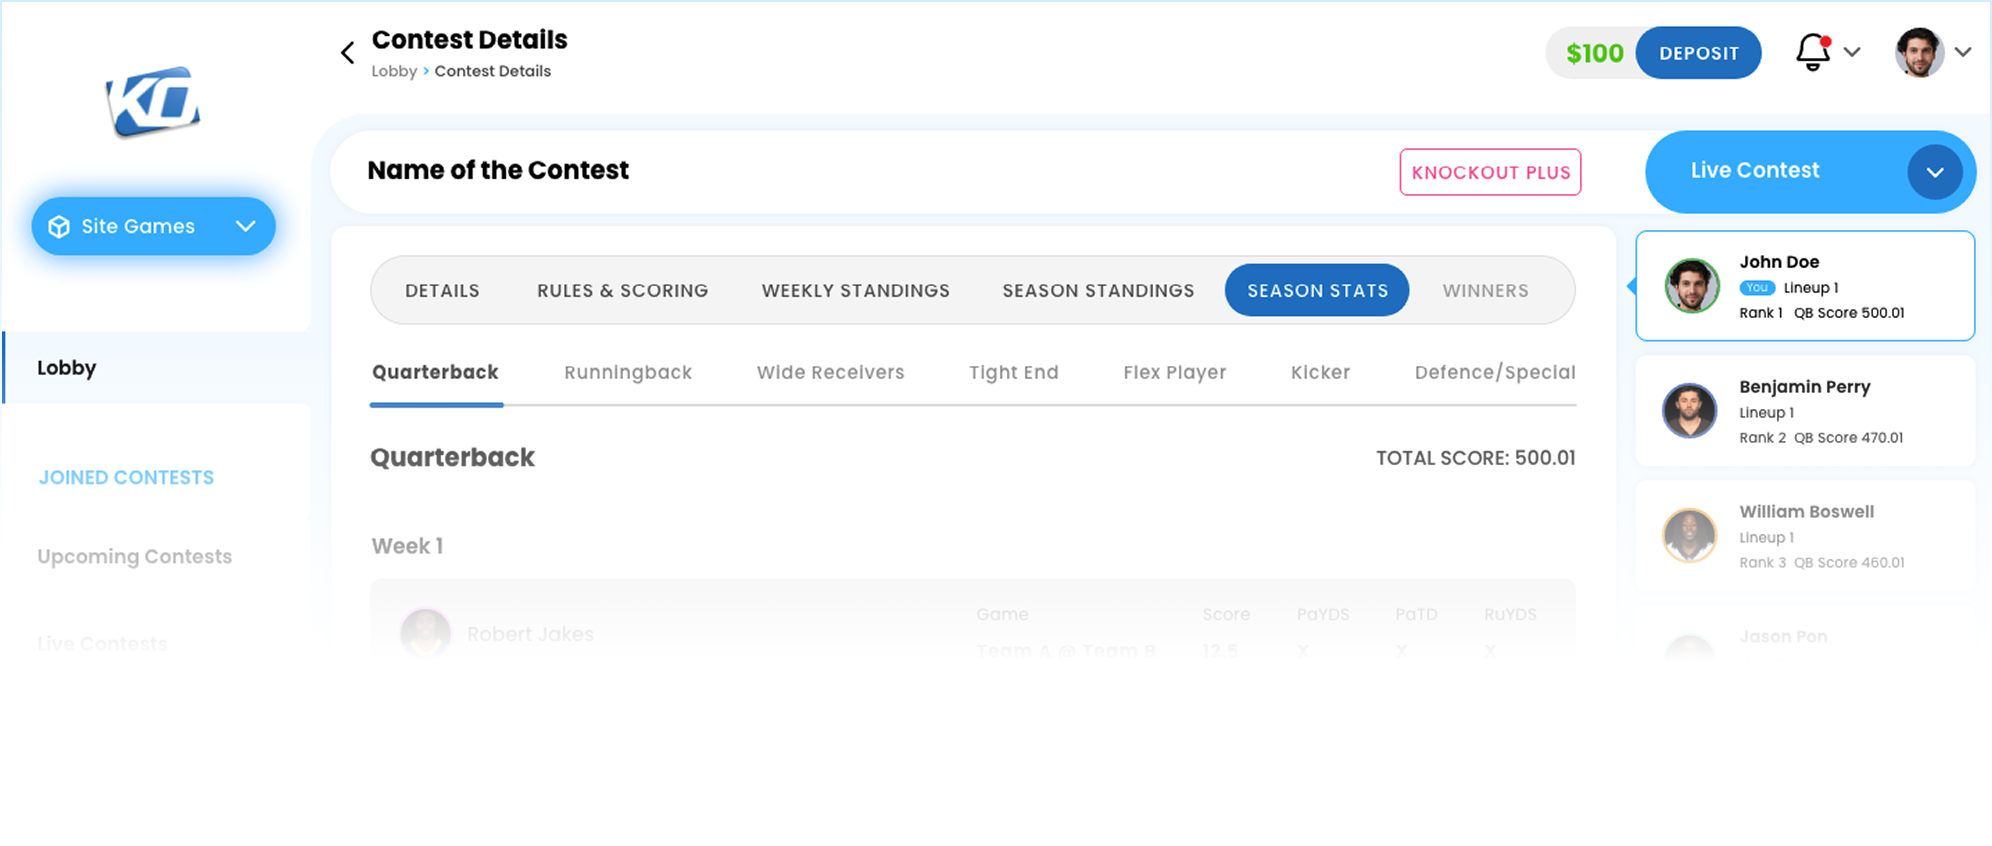Expand the Live Contest dropdown chevron
Viewport: 1992px width, 846px height.
pos(1934,172)
